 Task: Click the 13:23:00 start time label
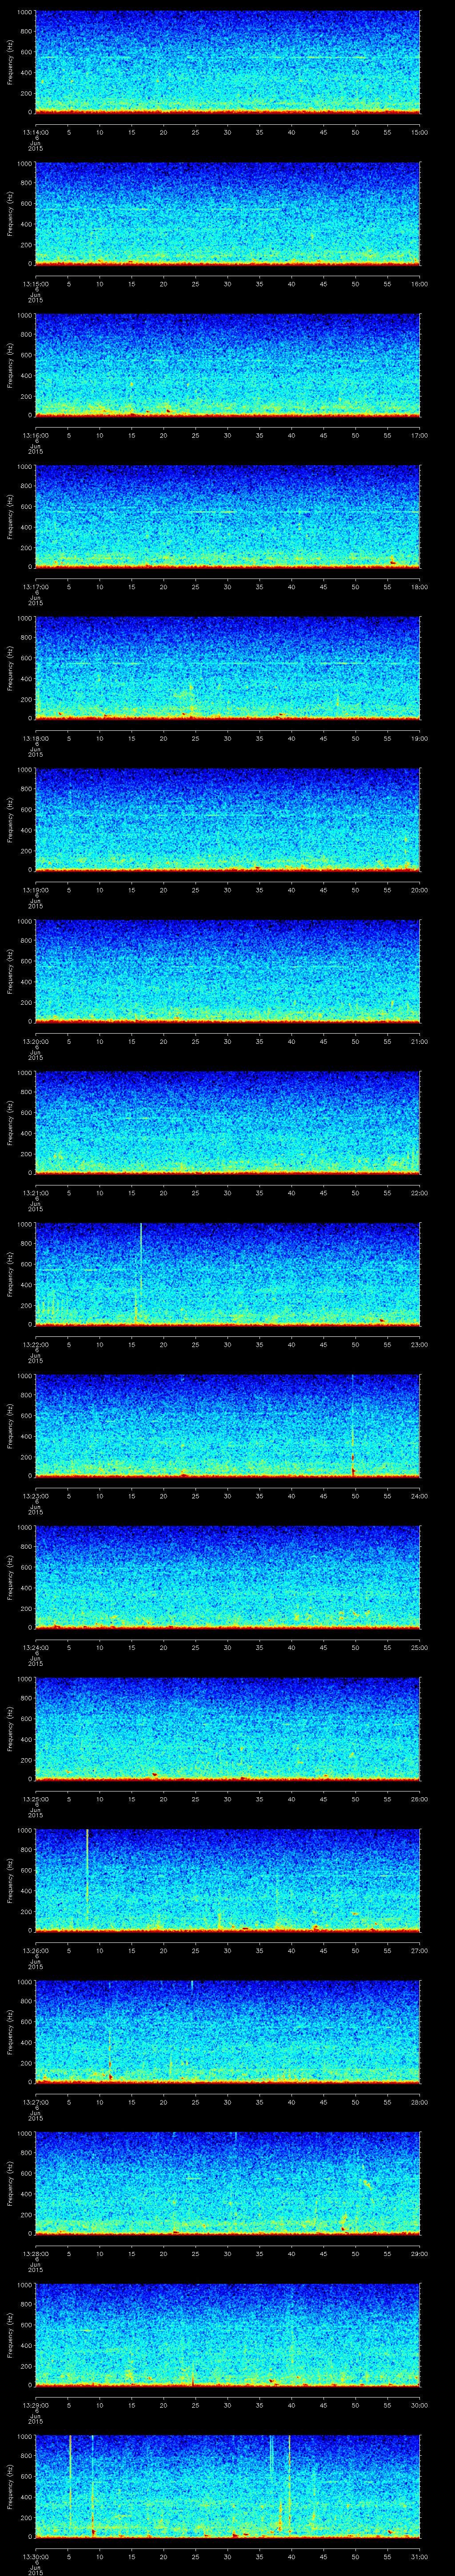[x=35, y=1496]
